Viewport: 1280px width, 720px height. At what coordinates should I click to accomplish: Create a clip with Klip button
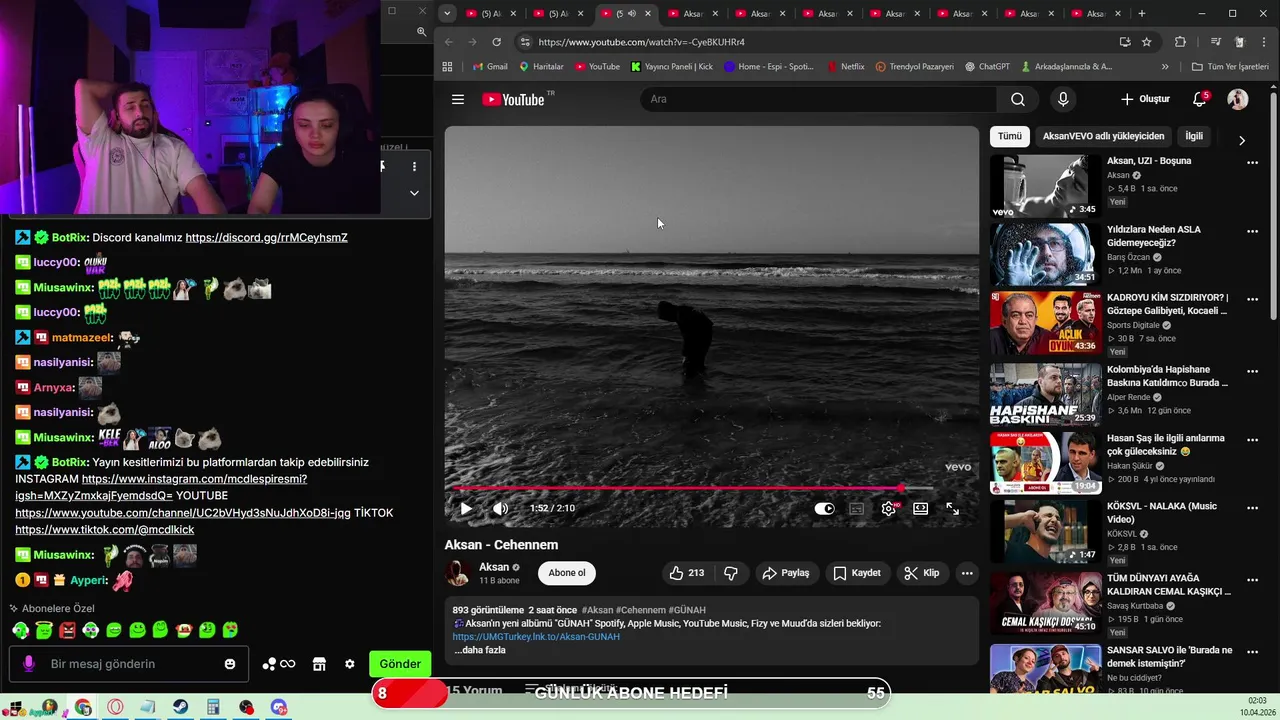click(921, 573)
